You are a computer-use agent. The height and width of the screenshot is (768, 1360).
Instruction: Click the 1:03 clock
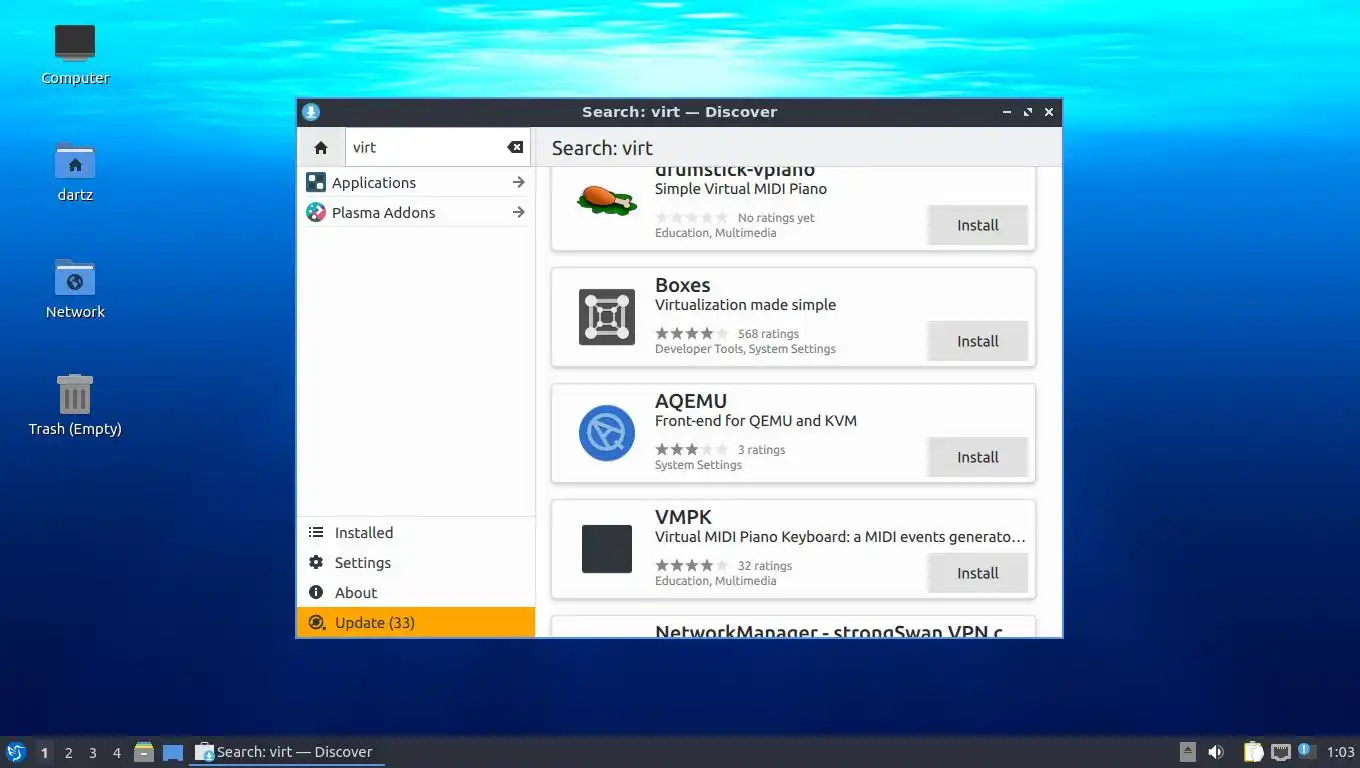click(x=1340, y=752)
